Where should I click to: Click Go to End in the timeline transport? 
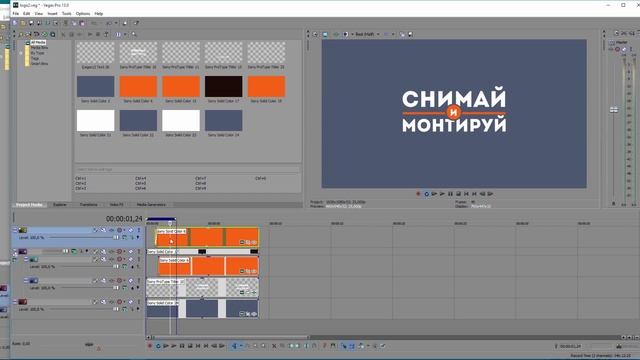(x=206, y=346)
